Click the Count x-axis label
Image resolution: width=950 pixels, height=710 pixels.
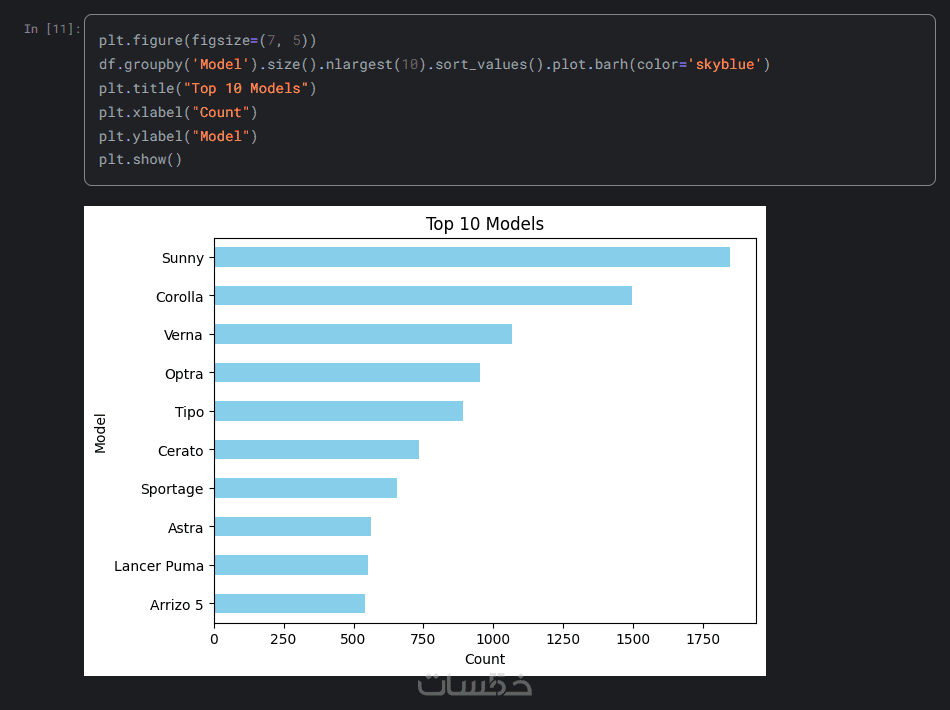485,659
